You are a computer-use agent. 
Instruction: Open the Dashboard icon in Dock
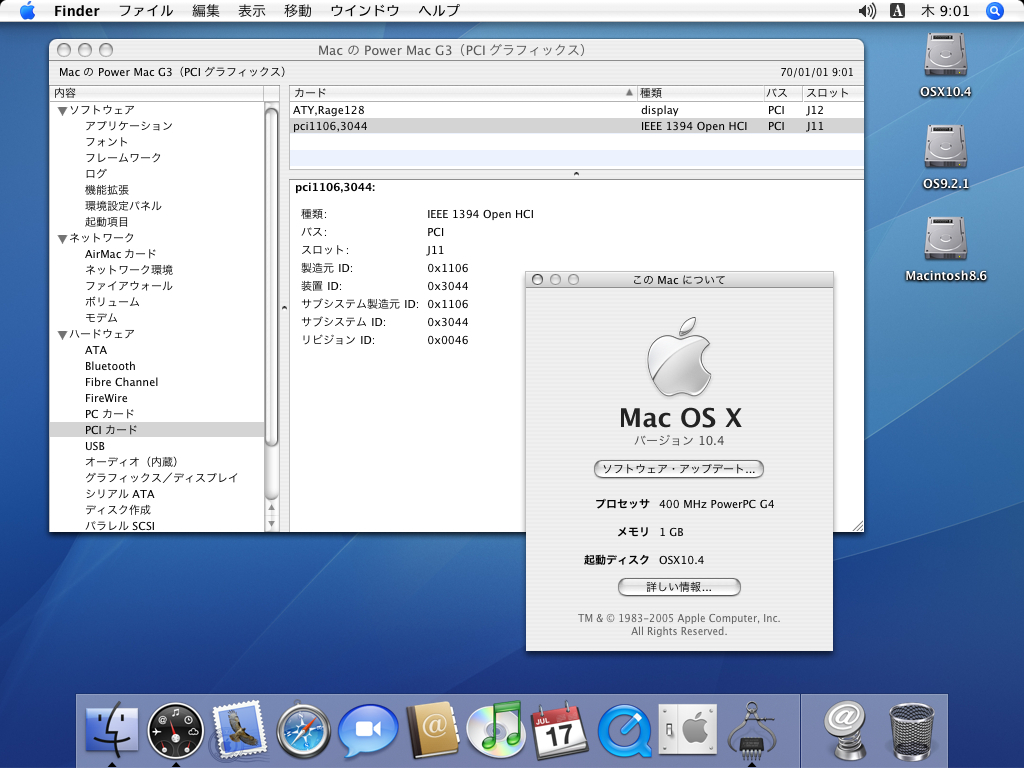[x=175, y=731]
